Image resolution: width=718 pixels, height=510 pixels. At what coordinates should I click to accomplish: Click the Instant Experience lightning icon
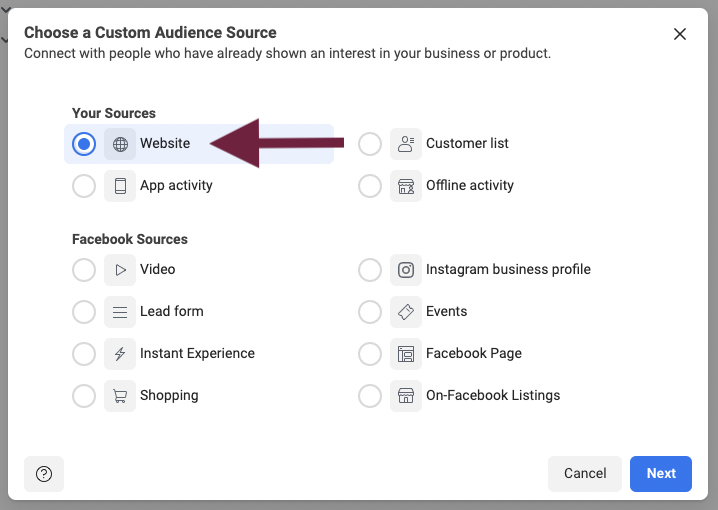pyautogui.click(x=120, y=354)
